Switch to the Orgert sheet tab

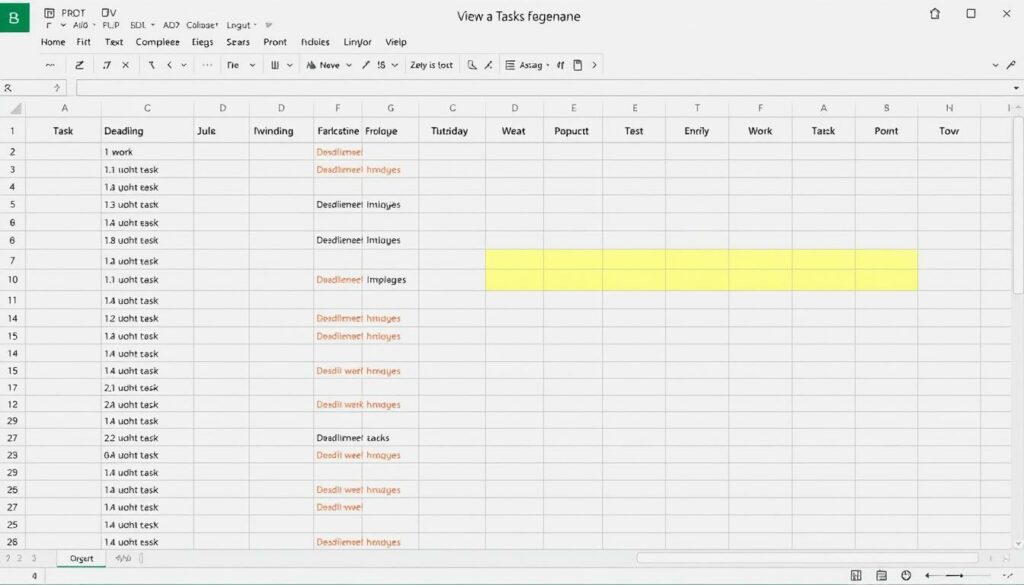(82, 558)
